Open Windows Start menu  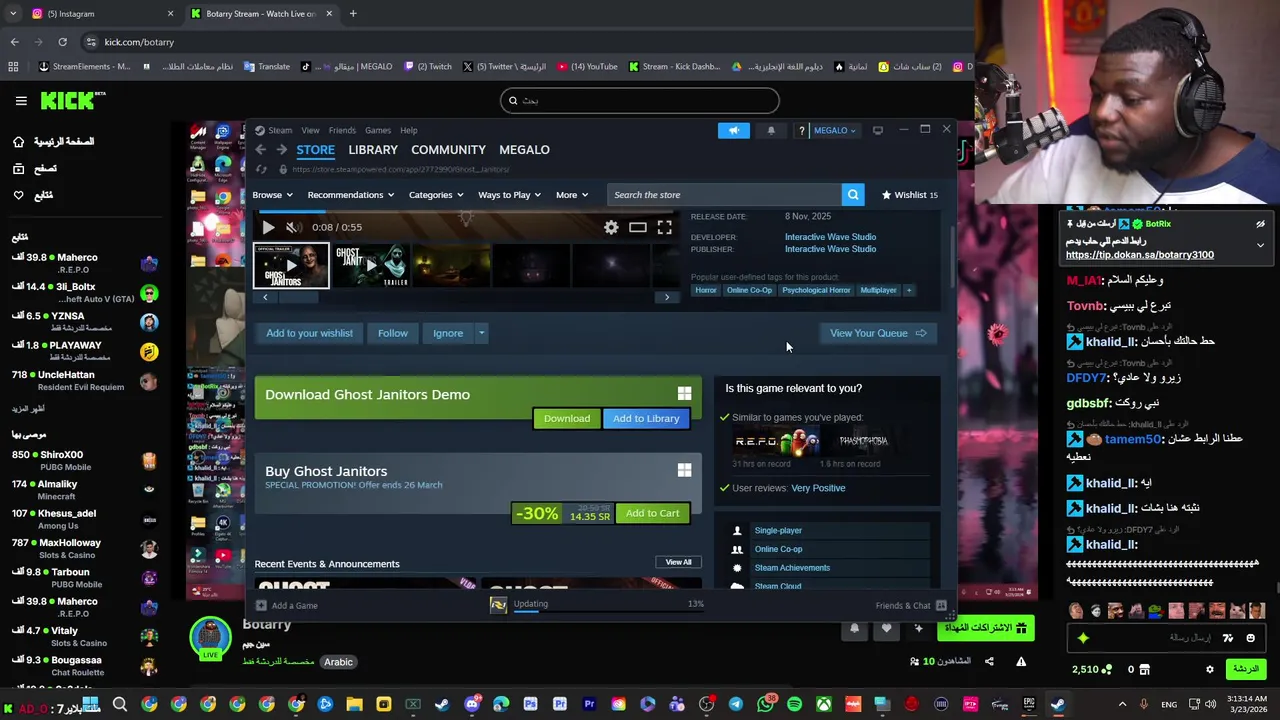(91, 705)
